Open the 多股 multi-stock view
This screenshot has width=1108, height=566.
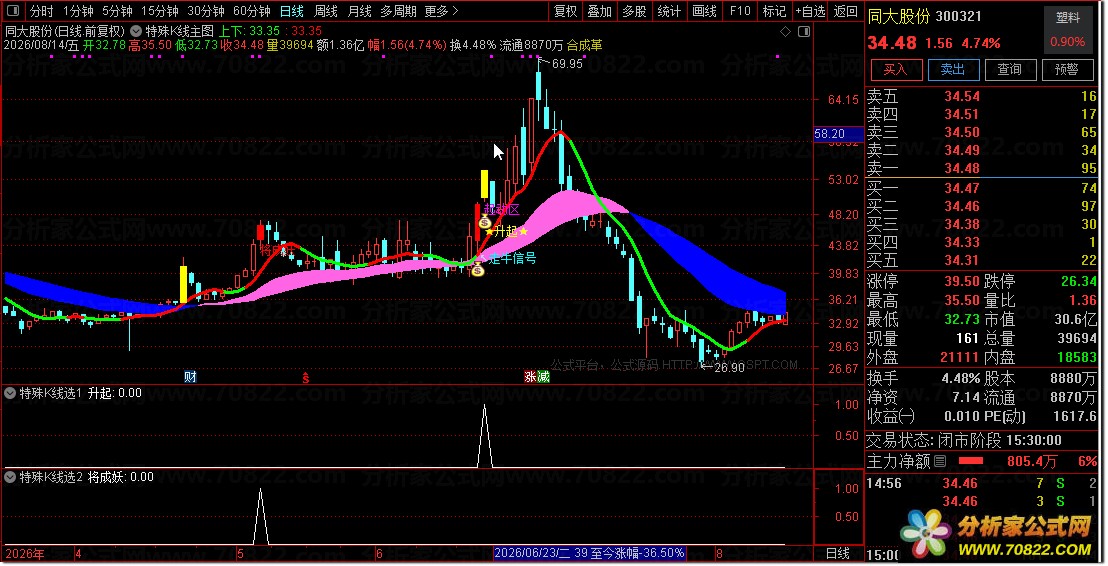634,11
